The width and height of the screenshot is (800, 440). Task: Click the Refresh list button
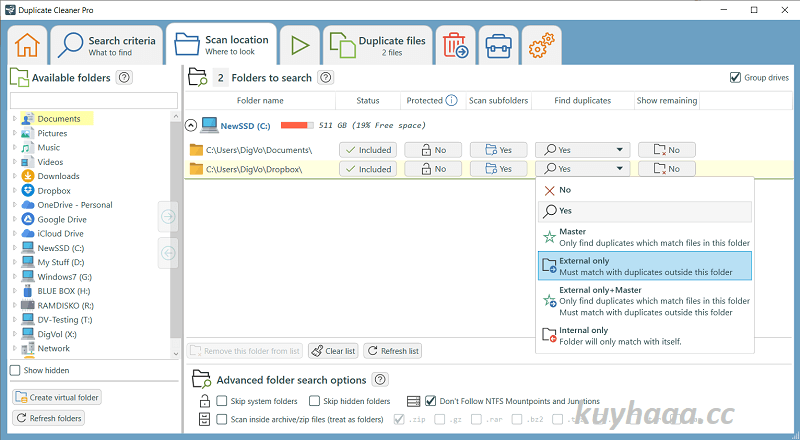click(393, 351)
